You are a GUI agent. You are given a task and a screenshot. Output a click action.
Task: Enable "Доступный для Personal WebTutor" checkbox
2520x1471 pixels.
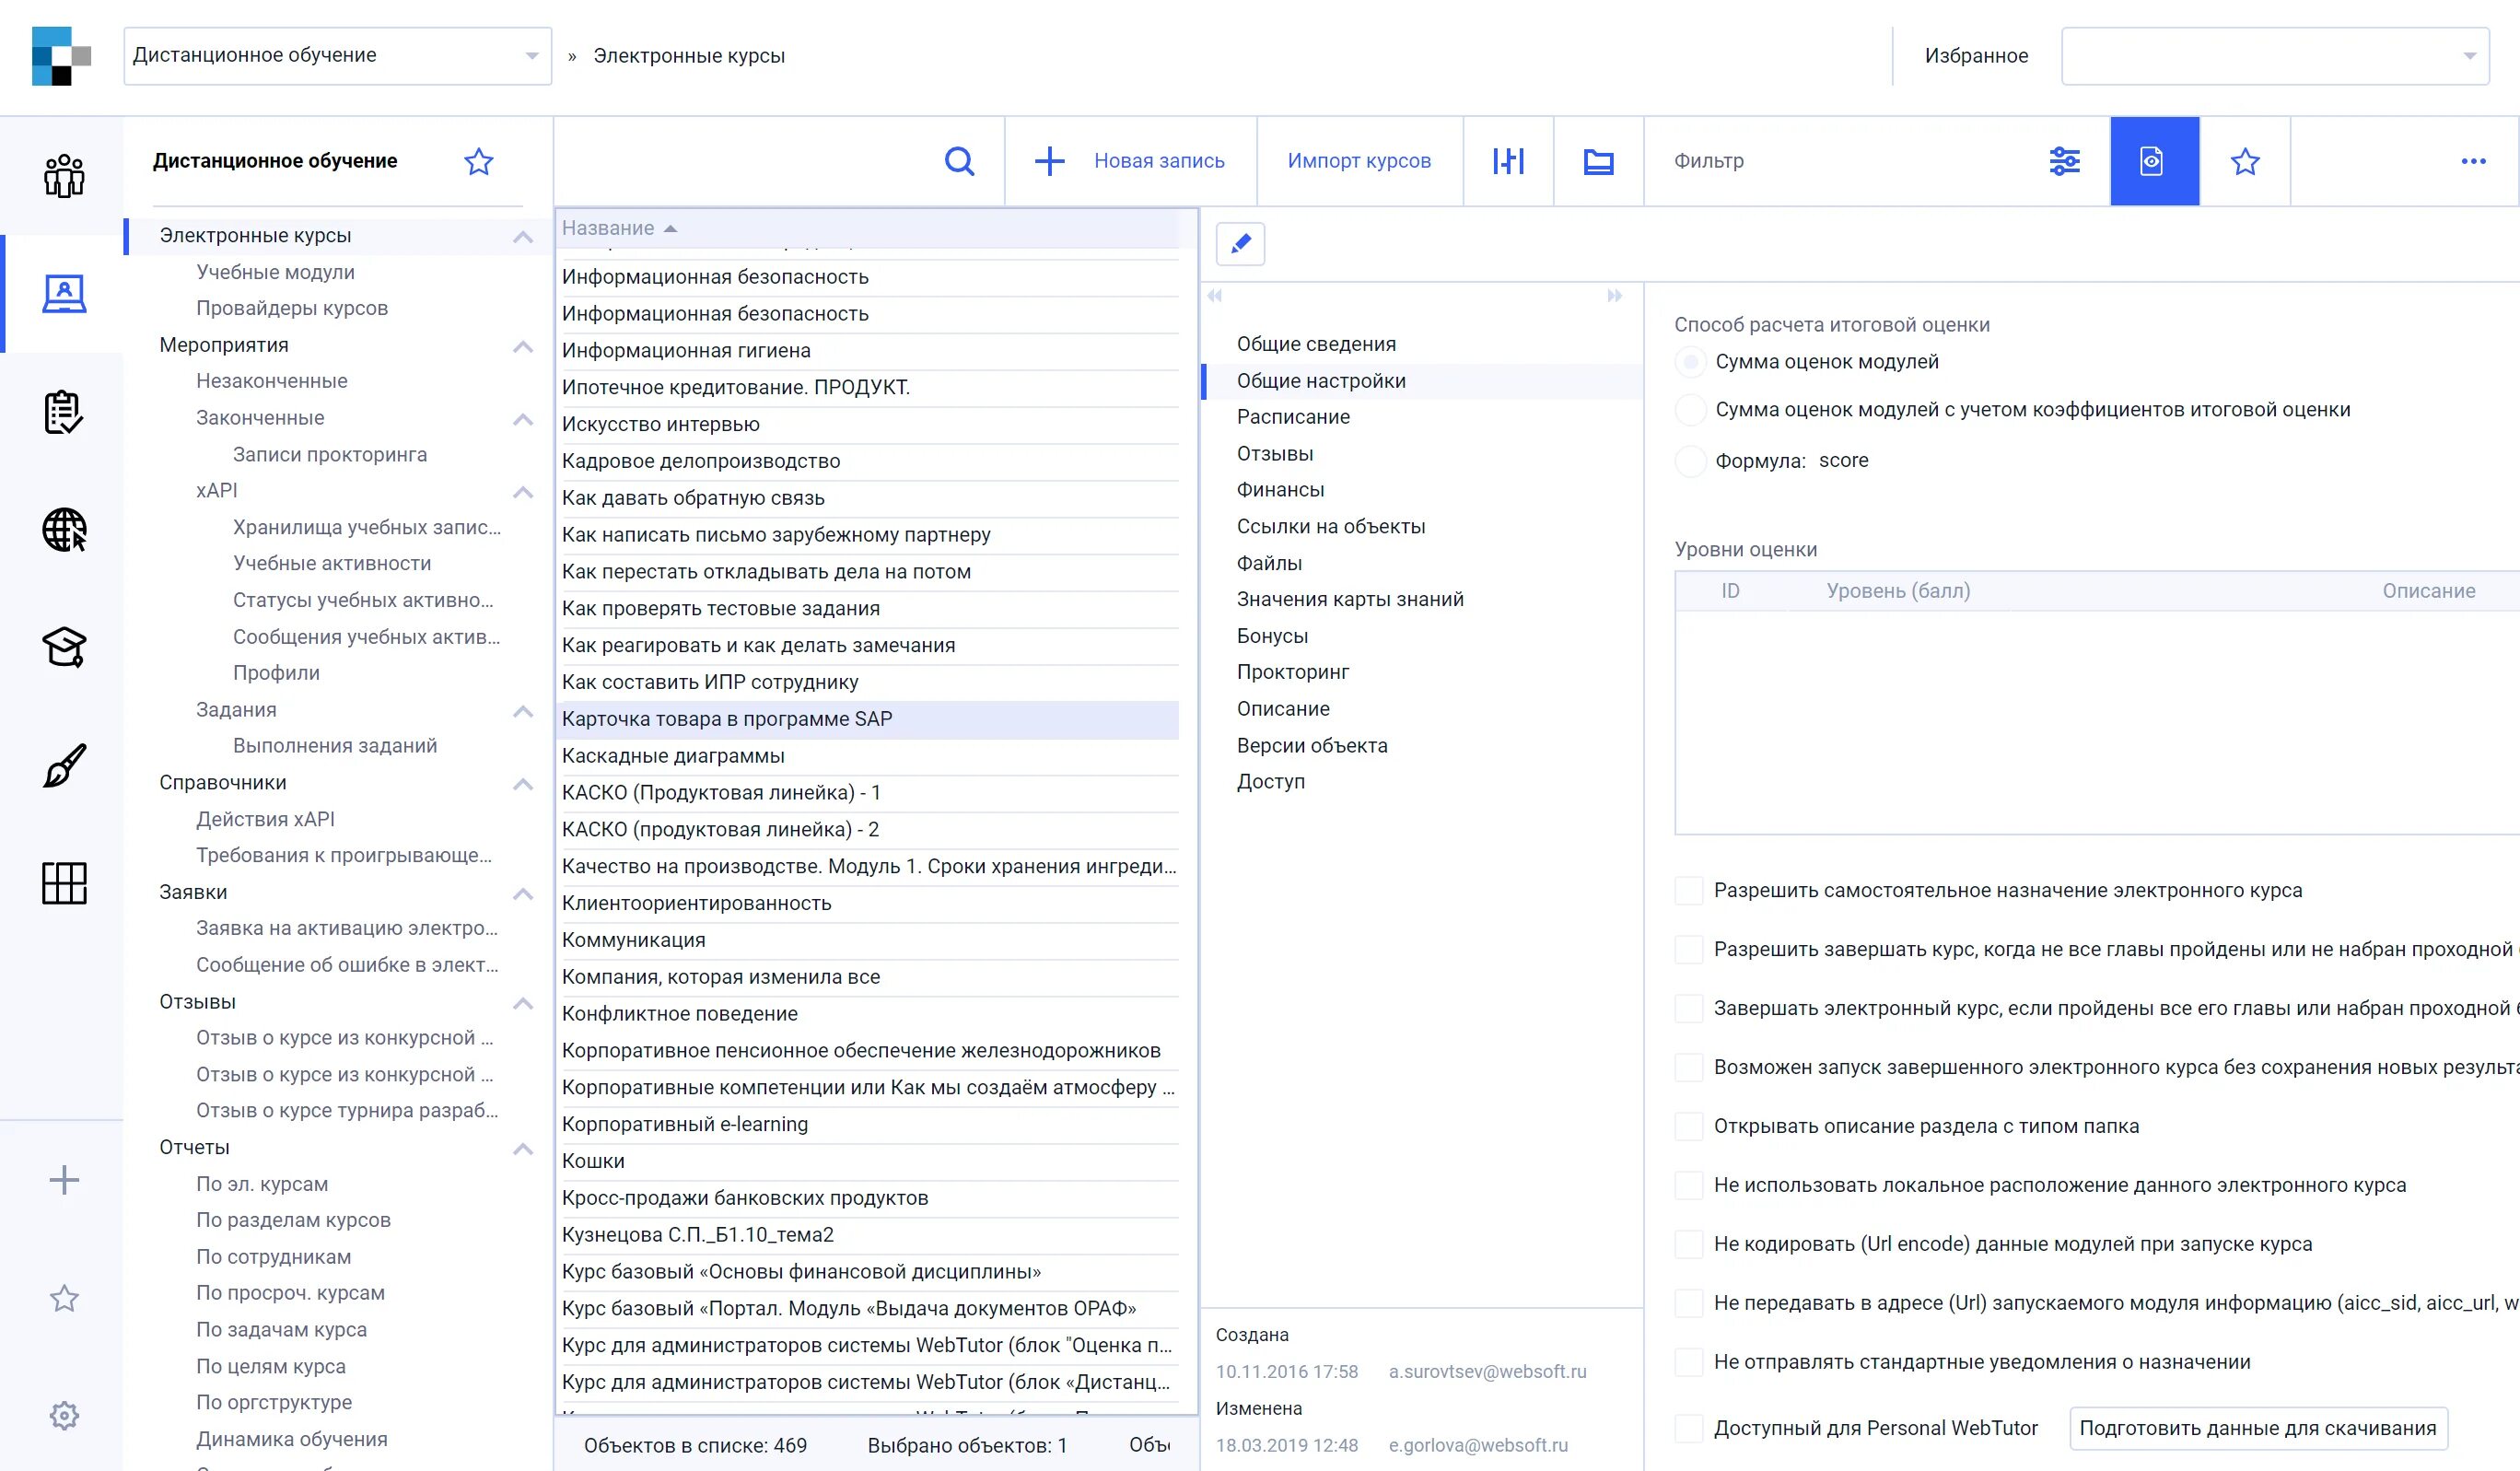[1689, 1428]
